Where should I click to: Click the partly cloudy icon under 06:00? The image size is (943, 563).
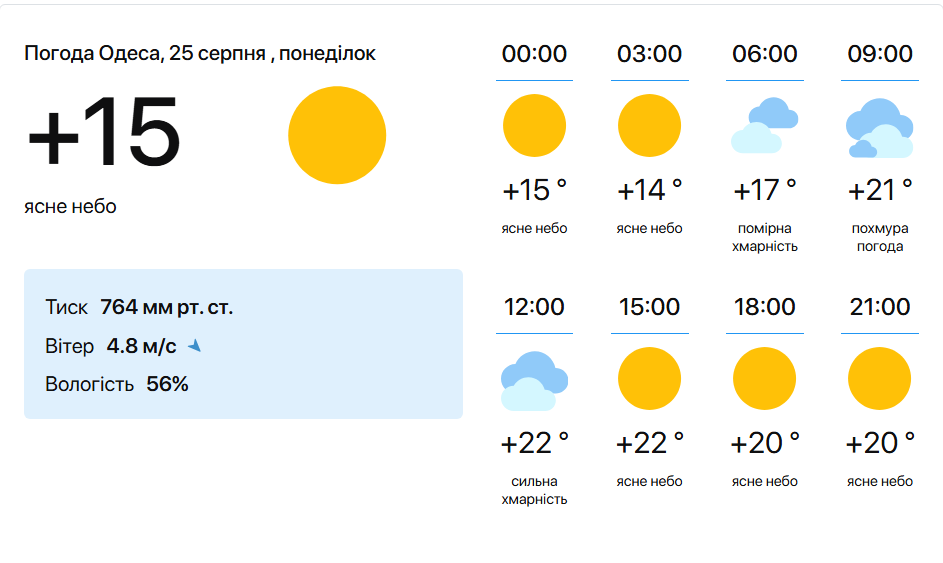764,126
